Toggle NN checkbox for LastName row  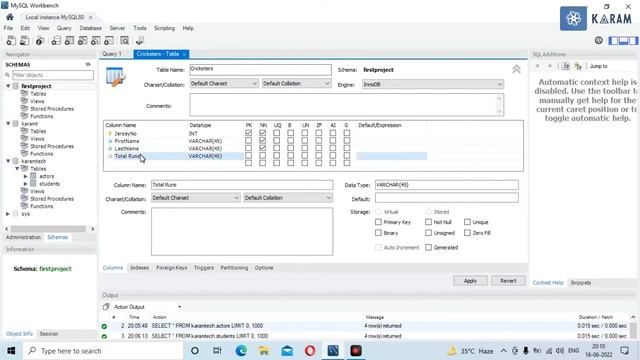tap(262, 148)
